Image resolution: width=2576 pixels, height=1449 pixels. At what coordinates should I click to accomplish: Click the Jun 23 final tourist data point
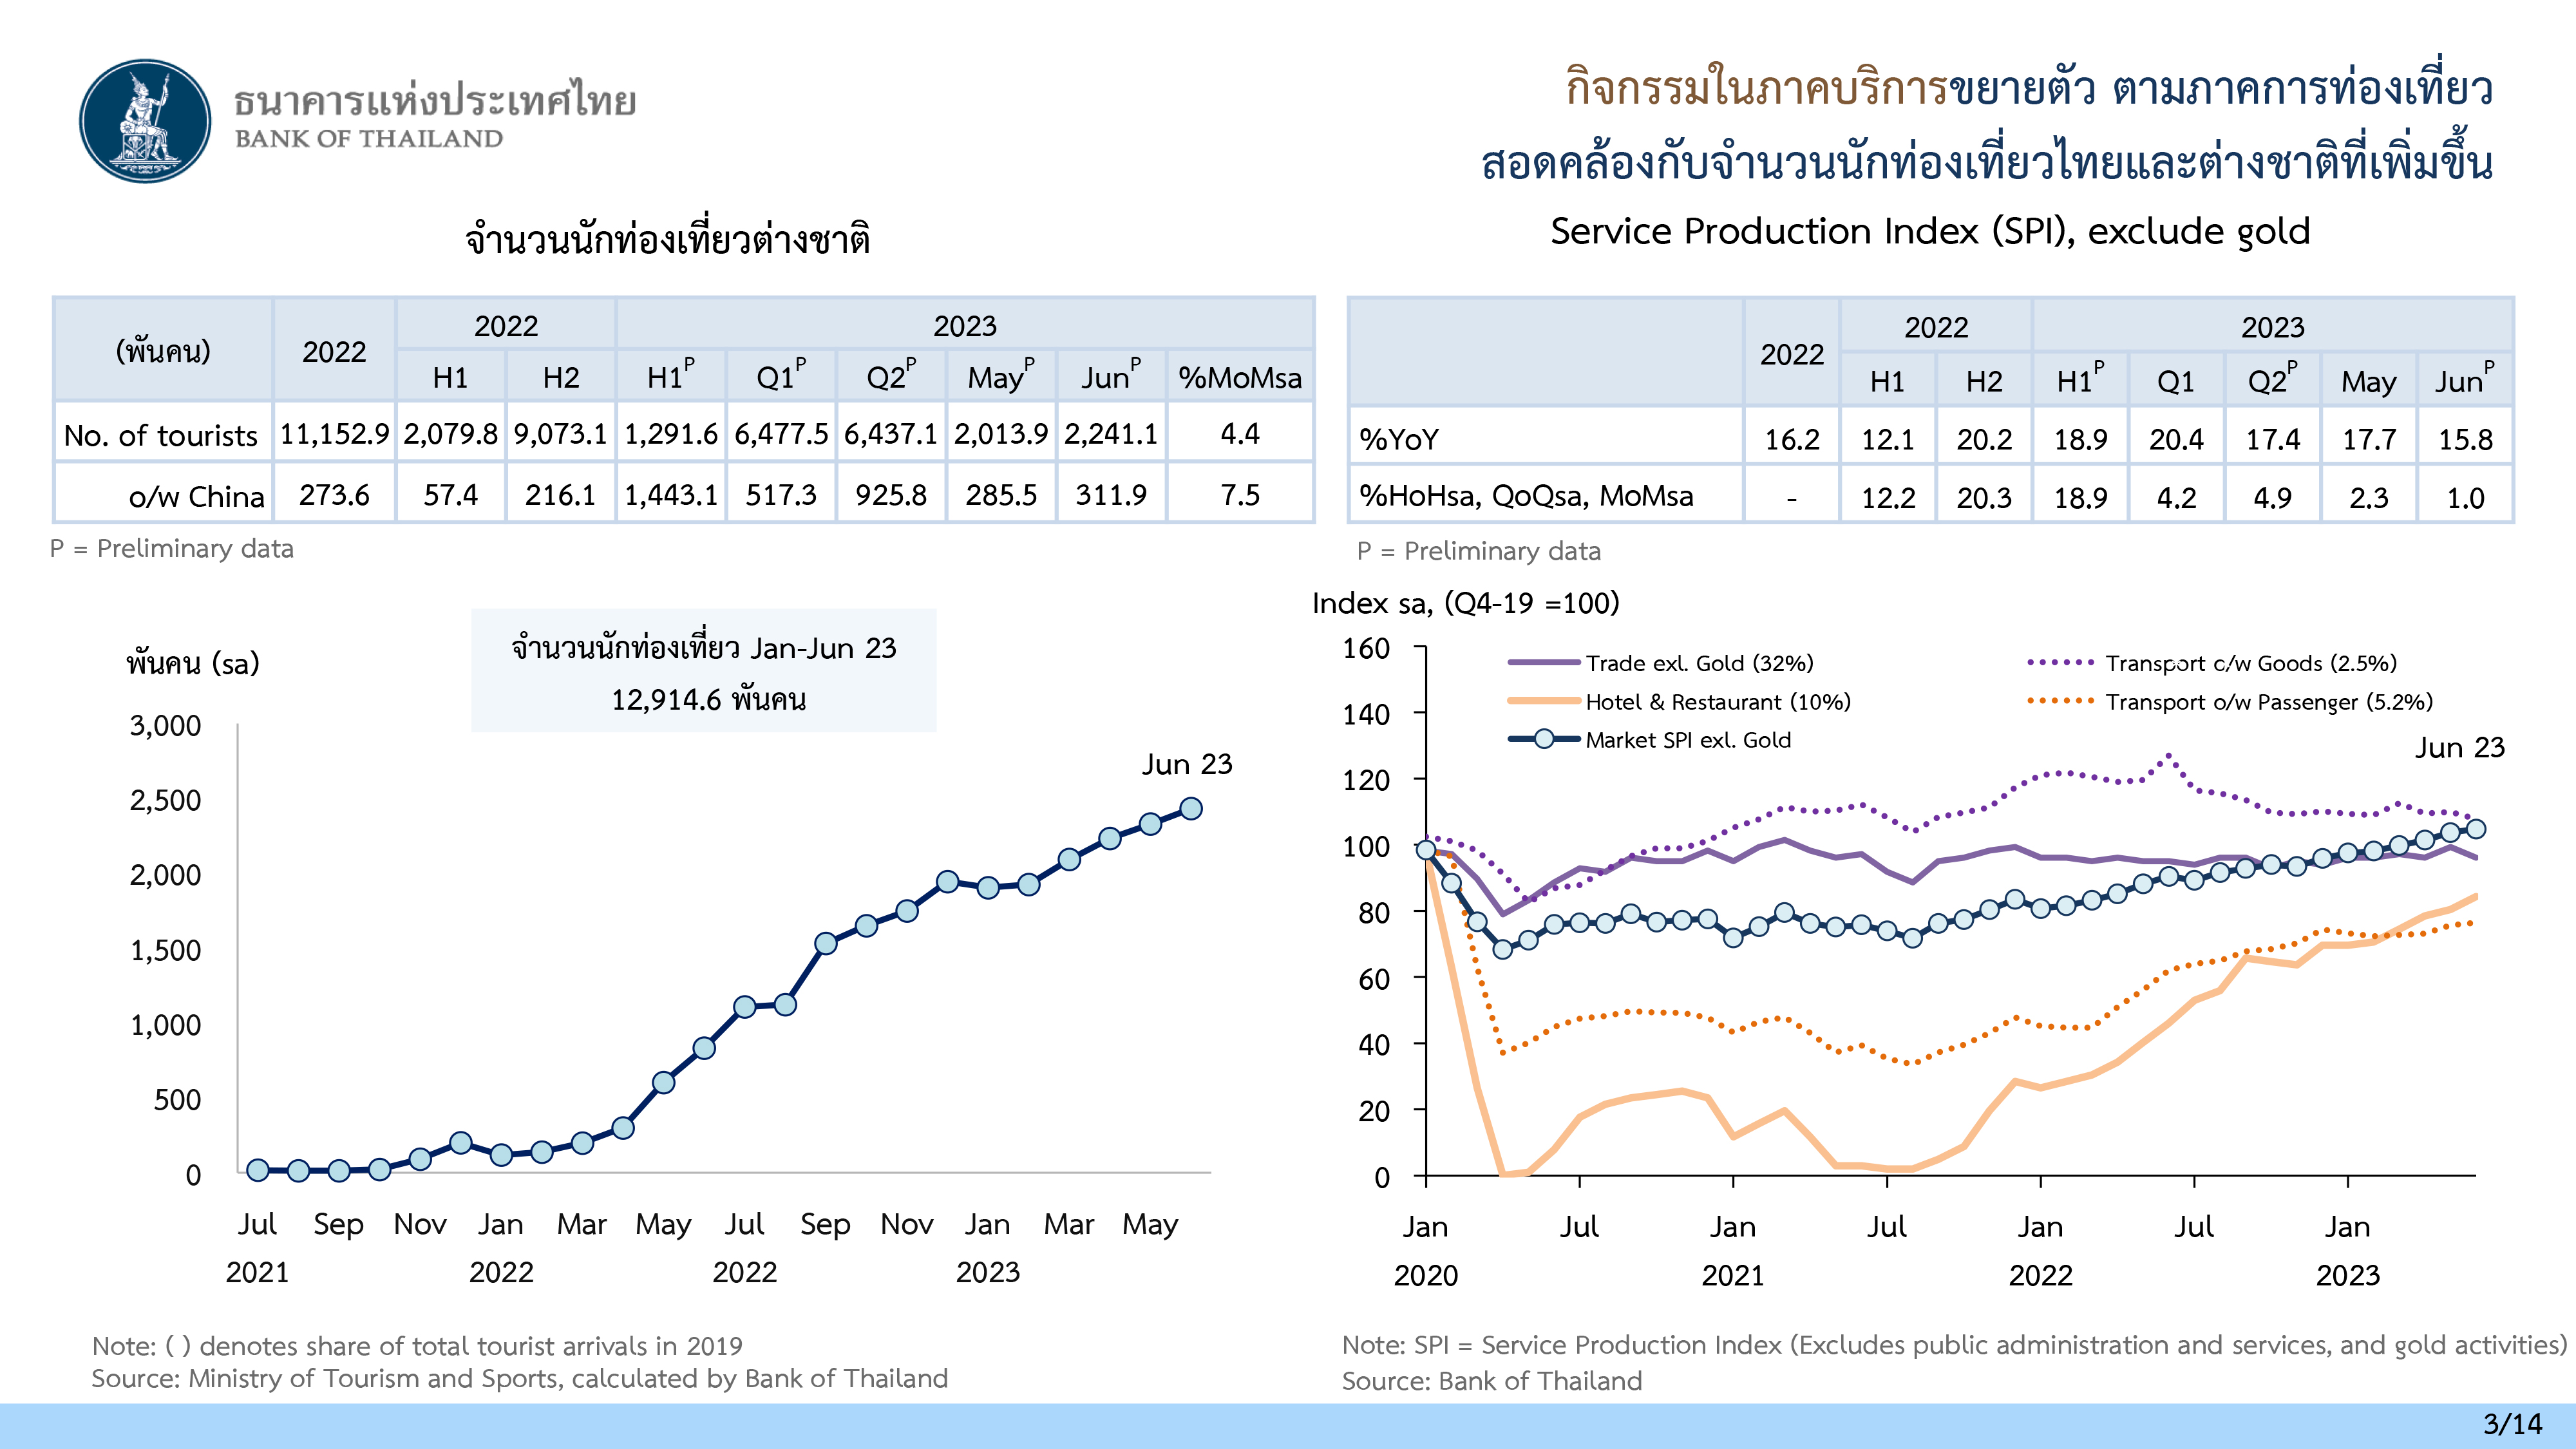[x=1190, y=808]
